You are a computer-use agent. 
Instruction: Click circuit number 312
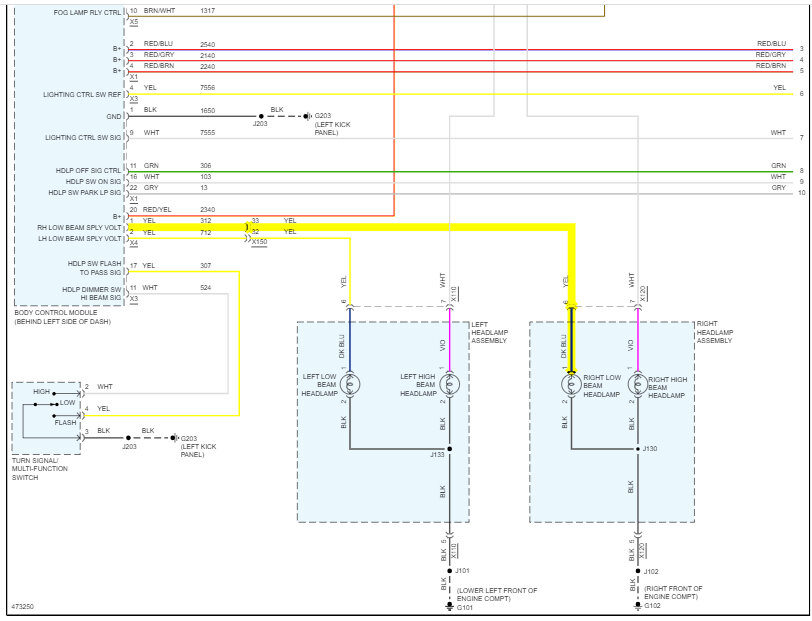pos(206,221)
